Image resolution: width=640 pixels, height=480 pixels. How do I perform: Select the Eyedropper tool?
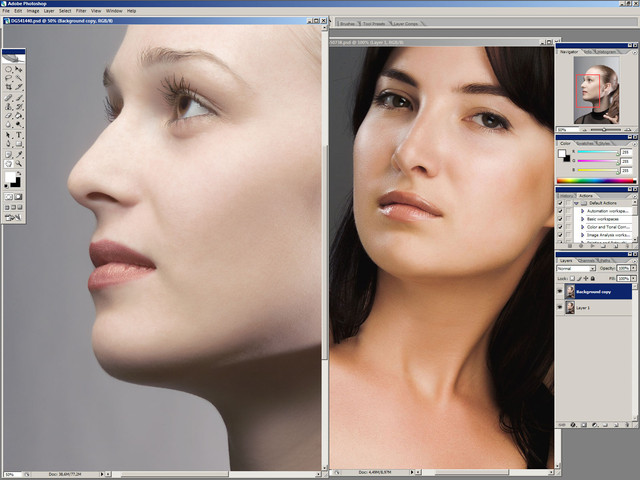pos(19,155)
